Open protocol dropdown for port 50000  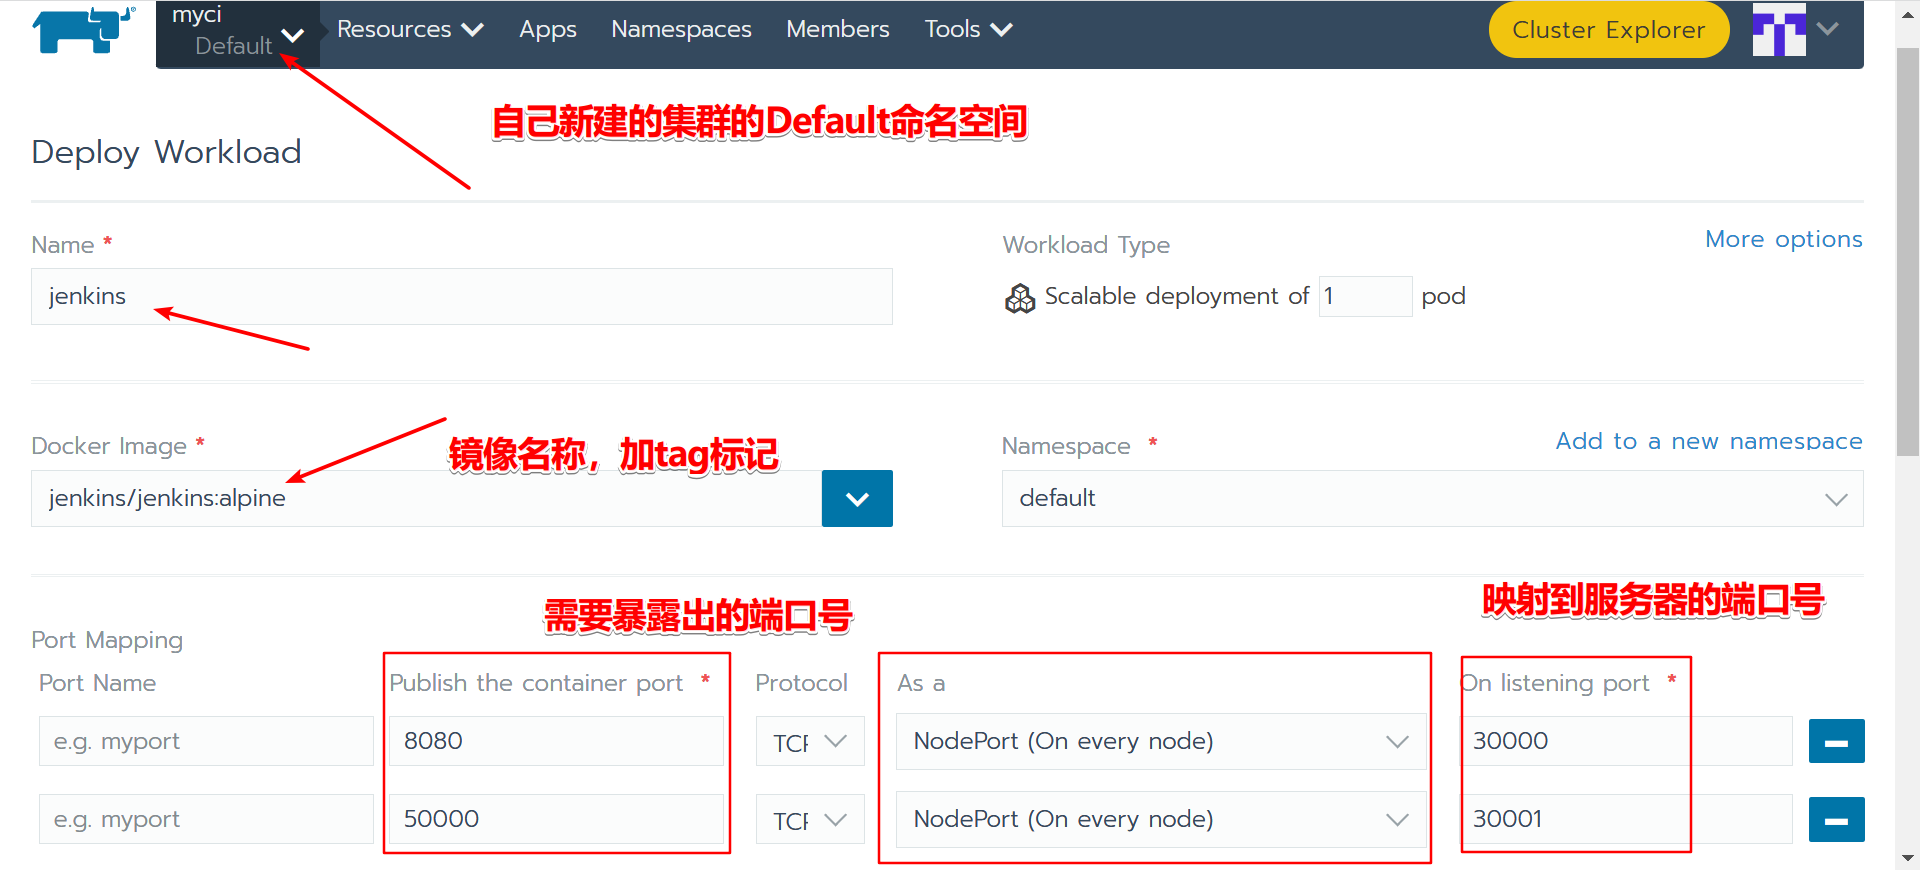pyautogui.click(x=810, y=819)
